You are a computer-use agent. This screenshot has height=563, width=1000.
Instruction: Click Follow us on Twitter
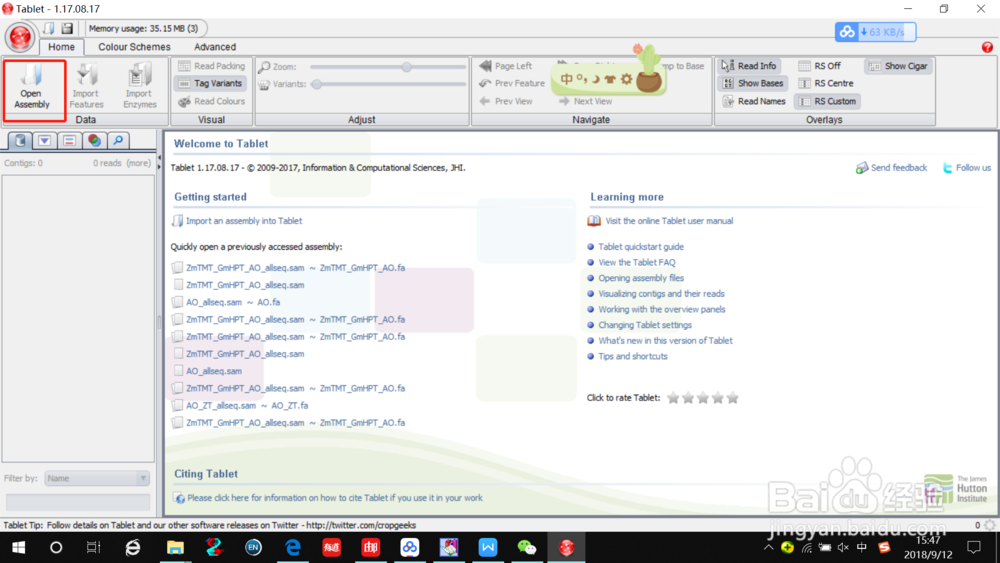(x=967, y=168)
